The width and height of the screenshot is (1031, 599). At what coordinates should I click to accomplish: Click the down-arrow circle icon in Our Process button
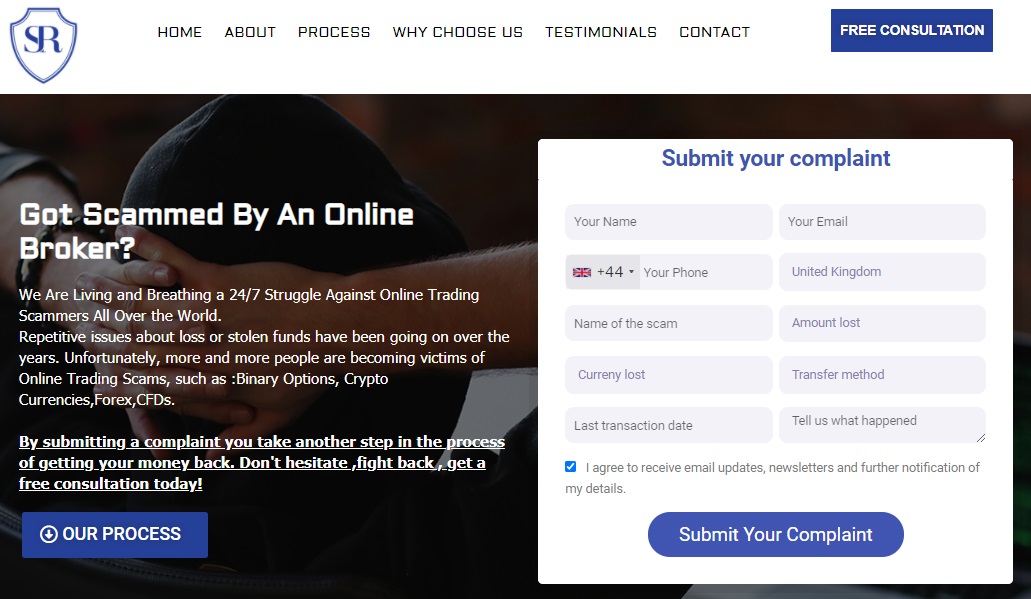(x=49, y=534)
